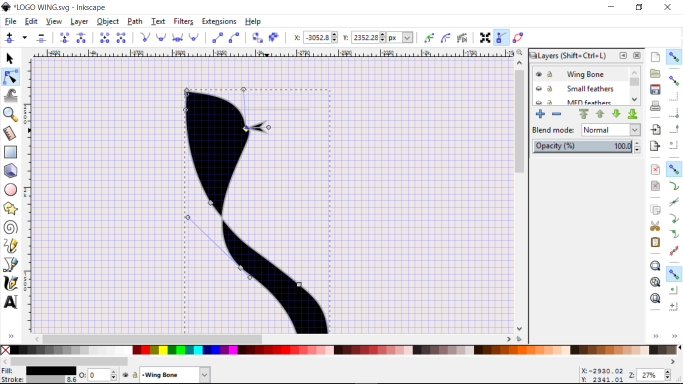Select the Star and polygon tool
Screen dimensions: 683x384
(10, 209)
